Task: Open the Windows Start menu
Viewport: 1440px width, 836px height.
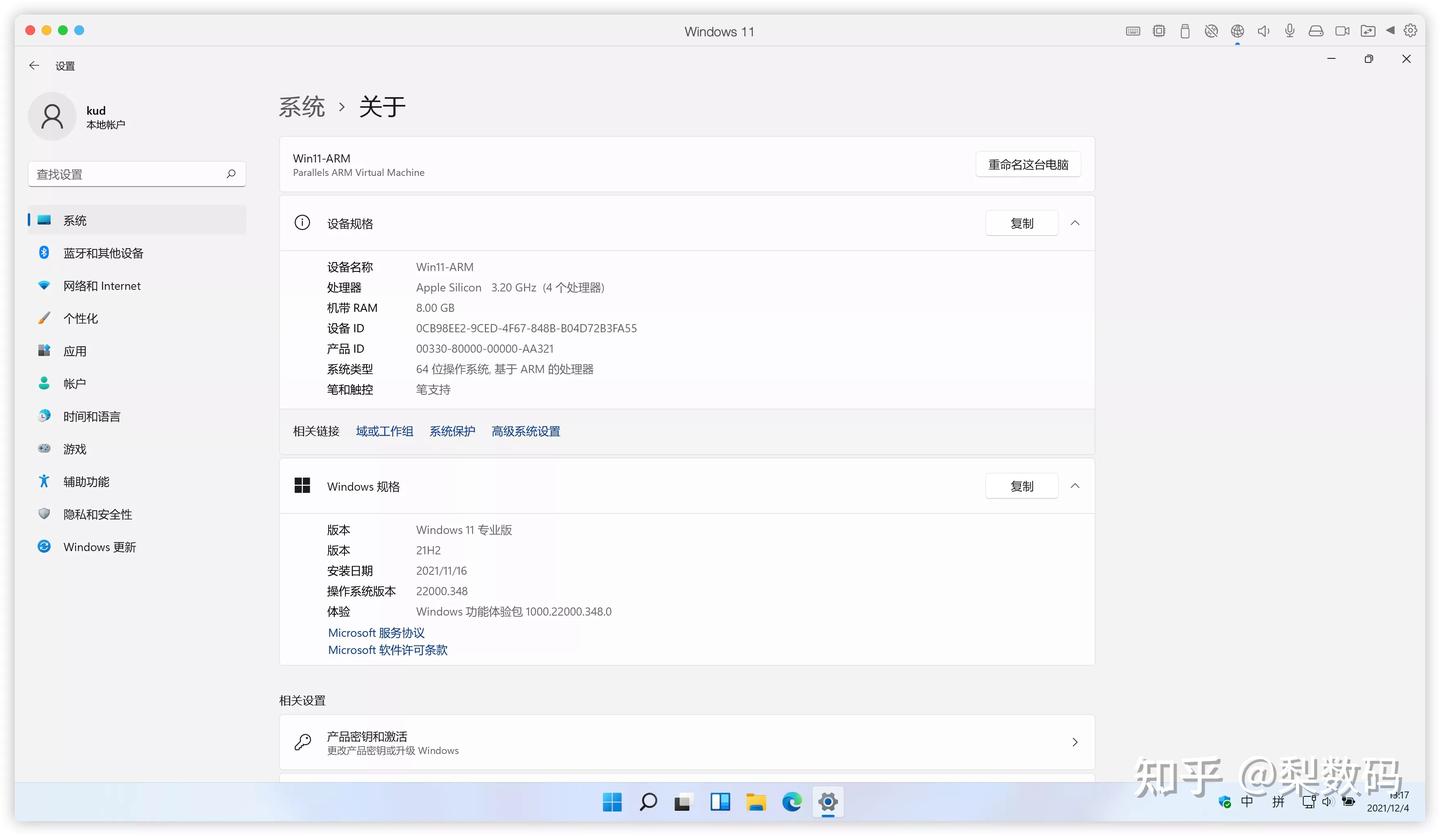Action: tap(612, 801)
